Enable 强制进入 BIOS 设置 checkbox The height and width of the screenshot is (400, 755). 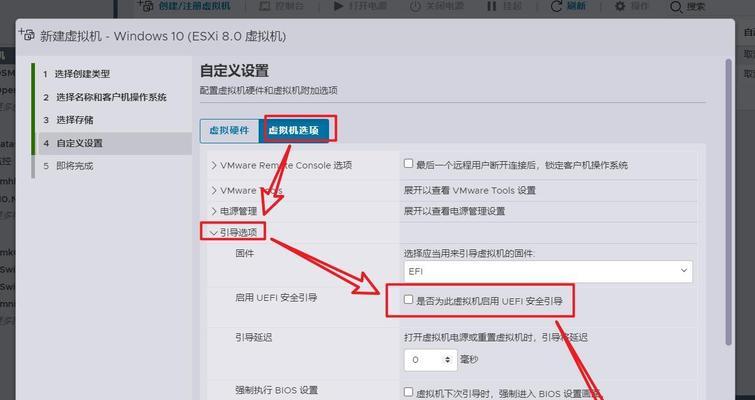pos(408,392)
